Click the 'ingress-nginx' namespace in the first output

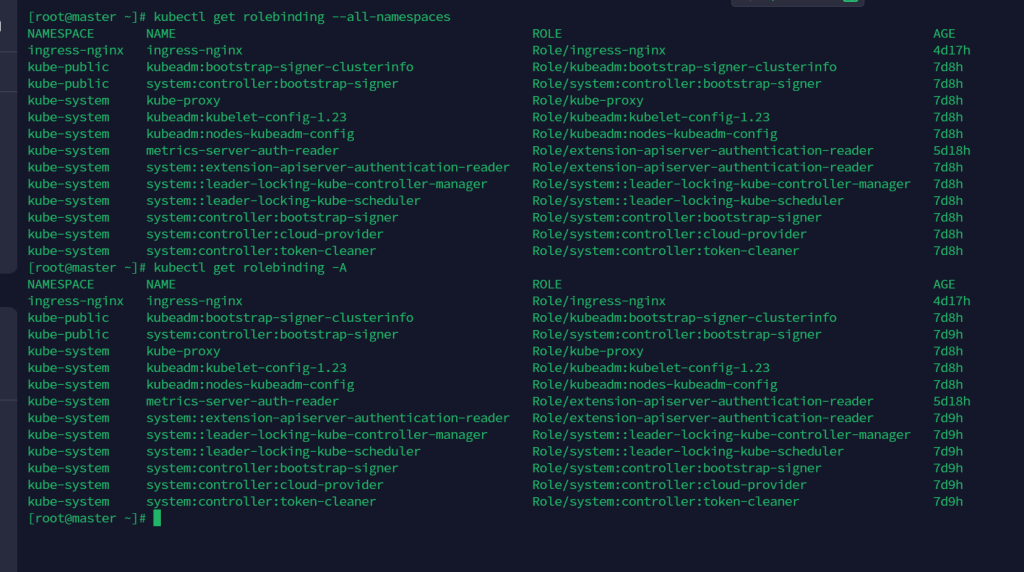pos(76,50)
